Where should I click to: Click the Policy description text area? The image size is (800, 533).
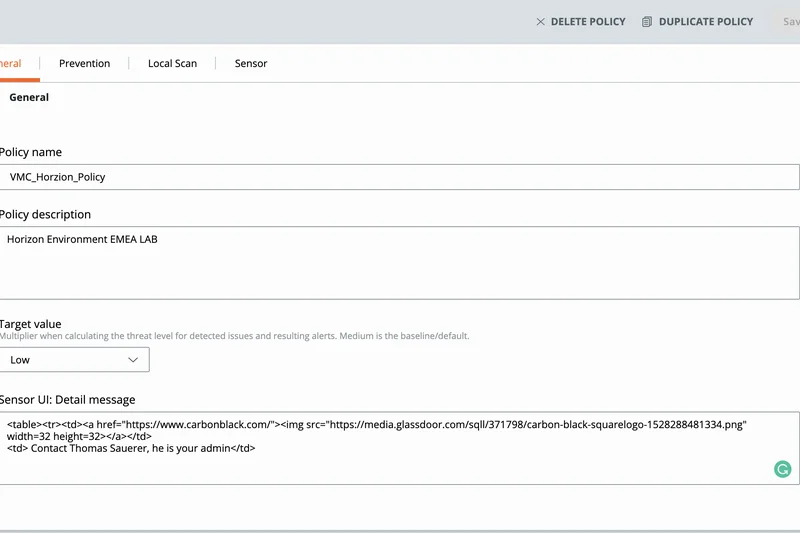(399, 263)
